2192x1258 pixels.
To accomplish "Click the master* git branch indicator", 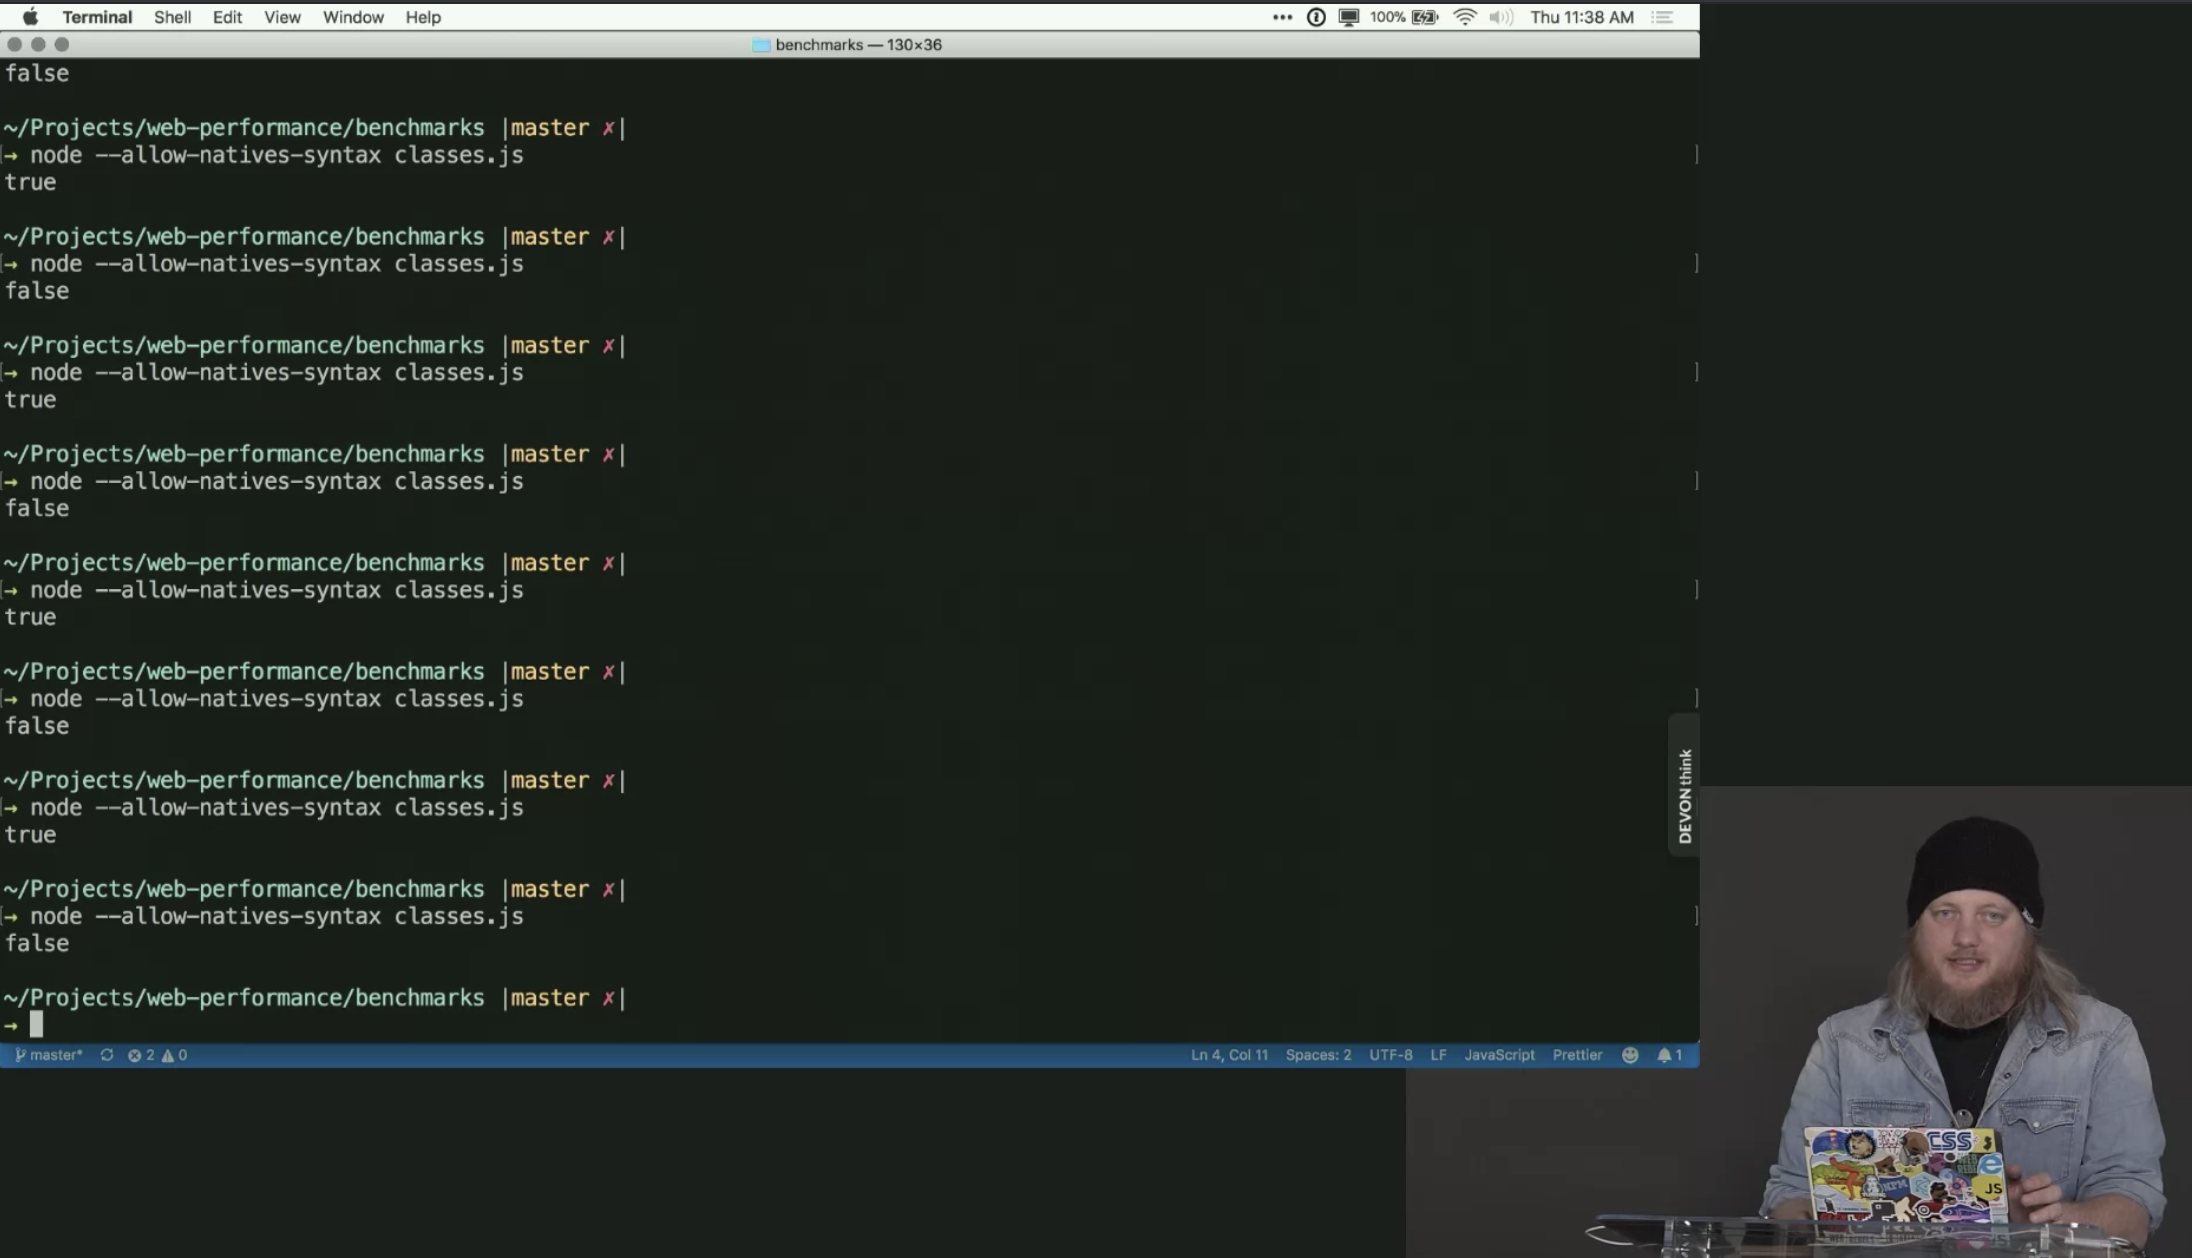I will (49, 1055).
